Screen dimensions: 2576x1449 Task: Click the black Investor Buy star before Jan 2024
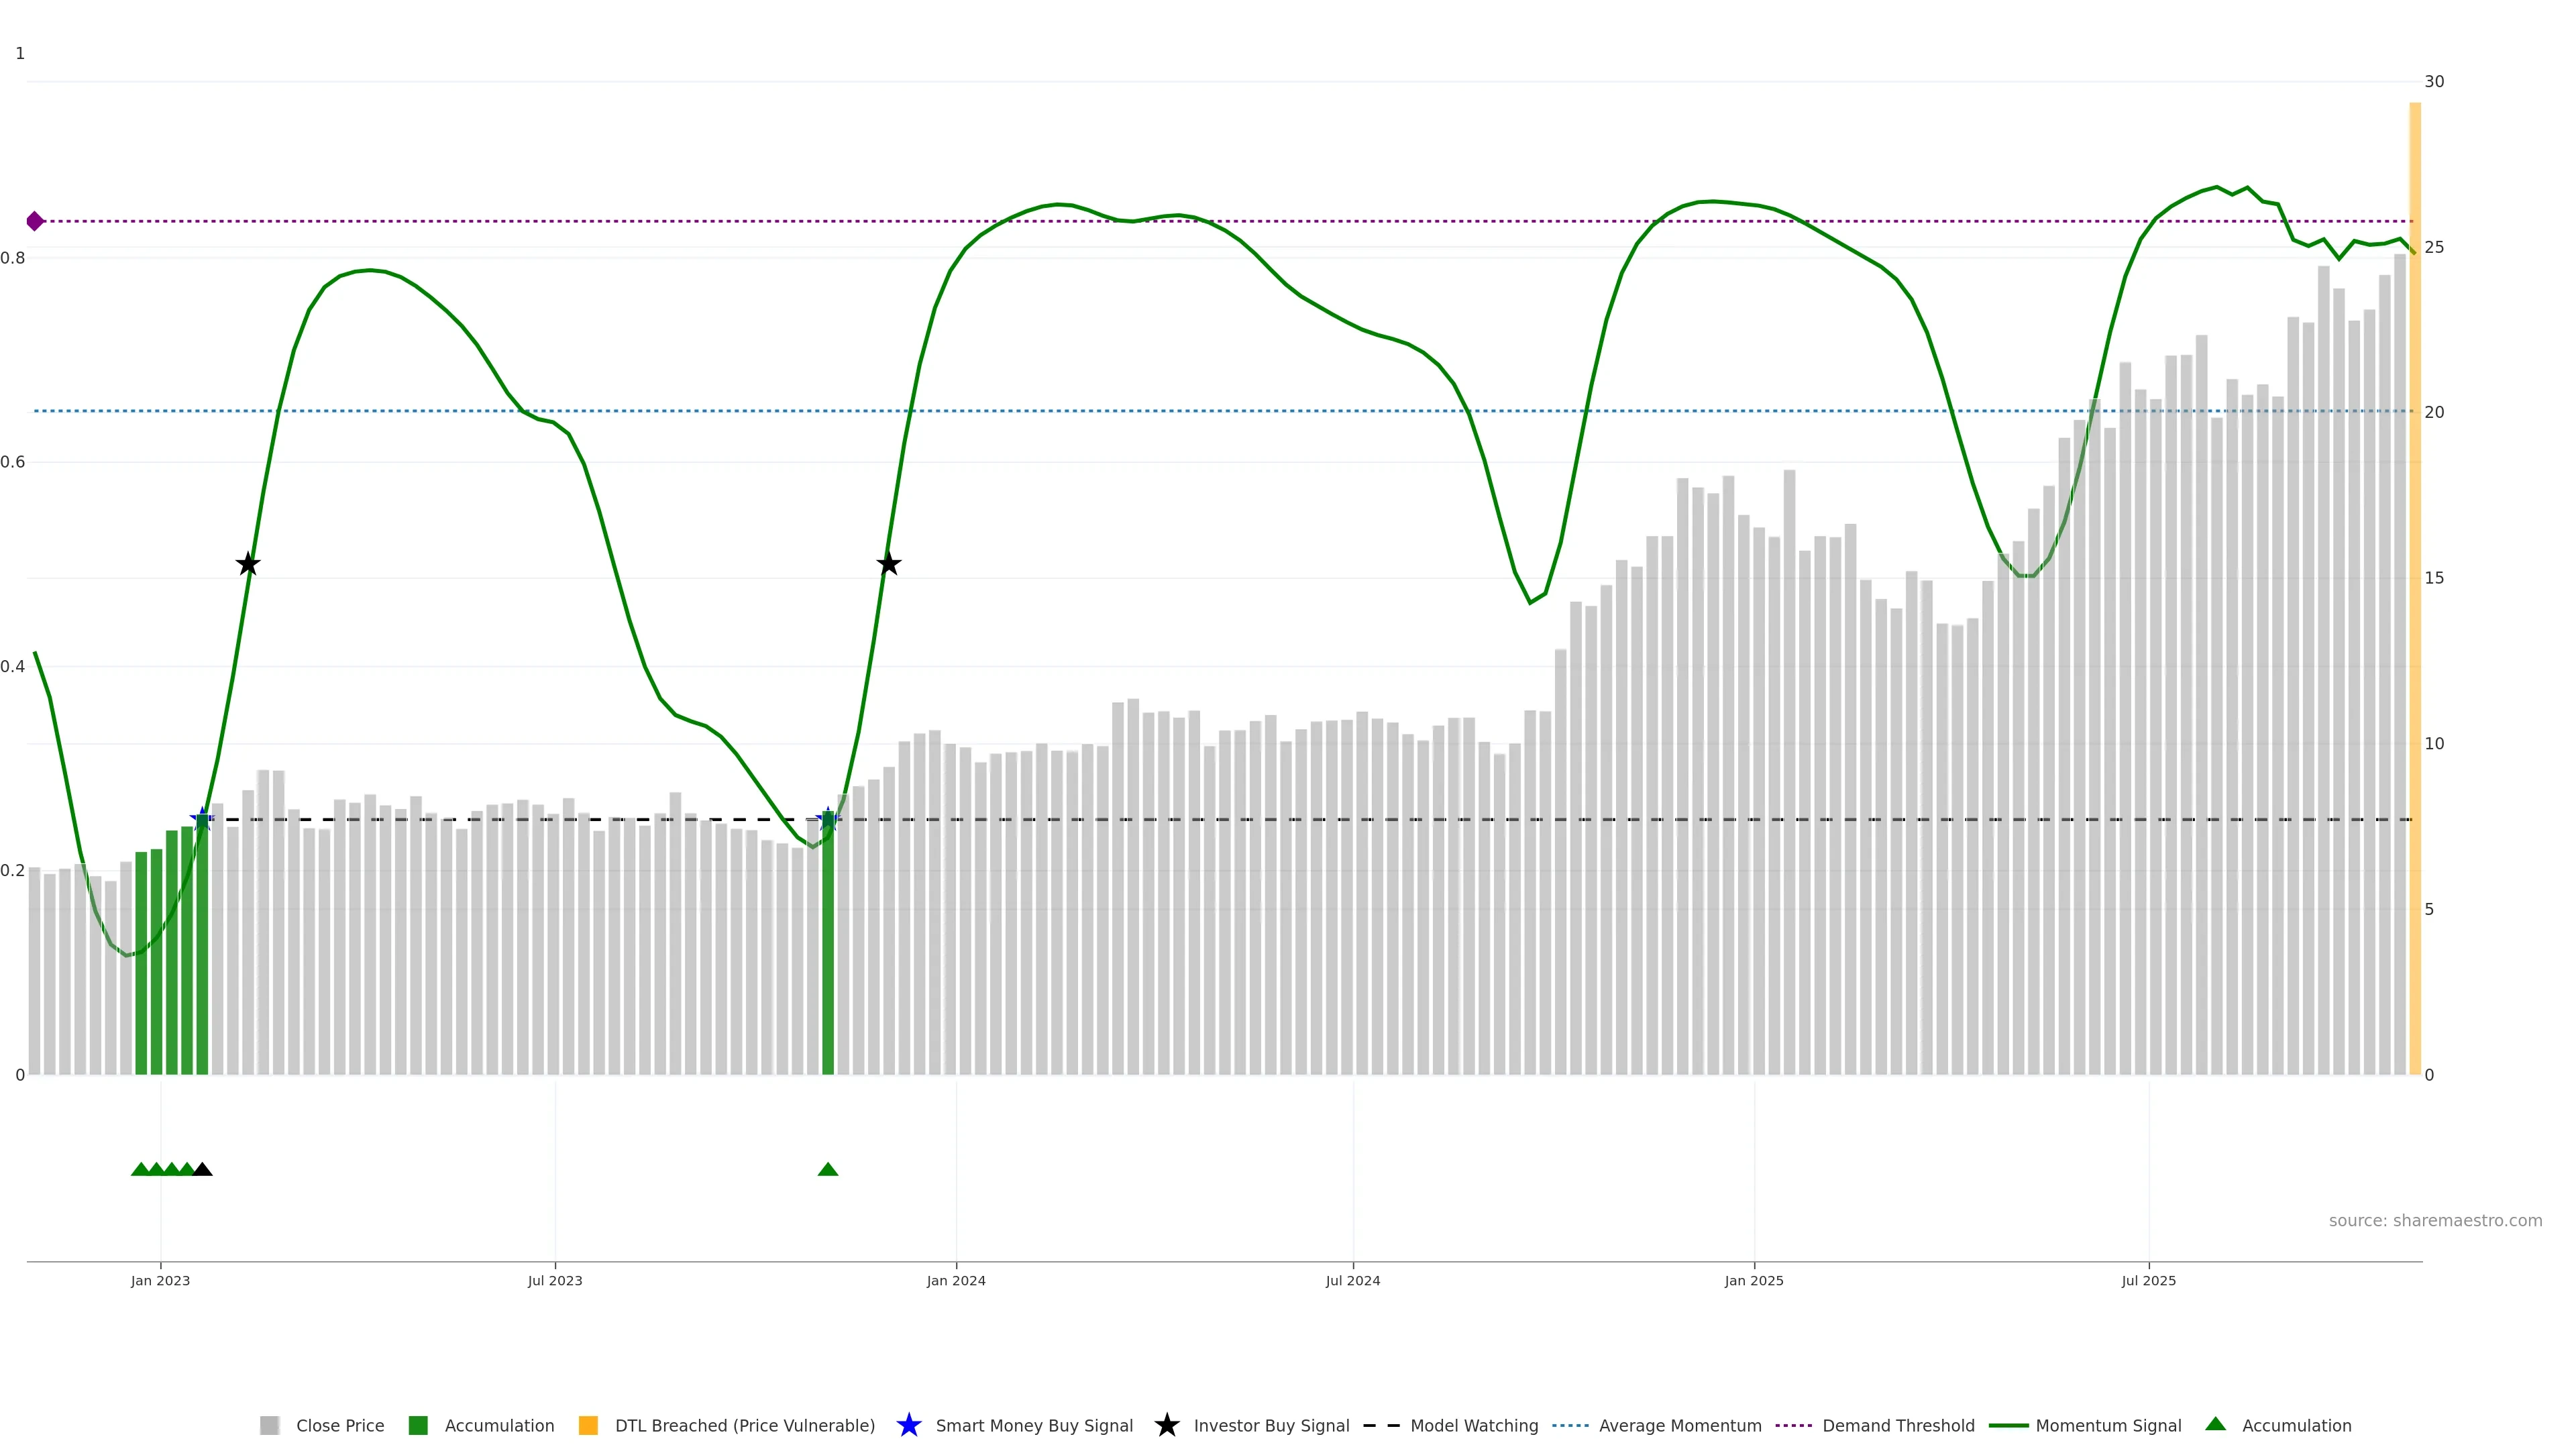pos(889,564)
